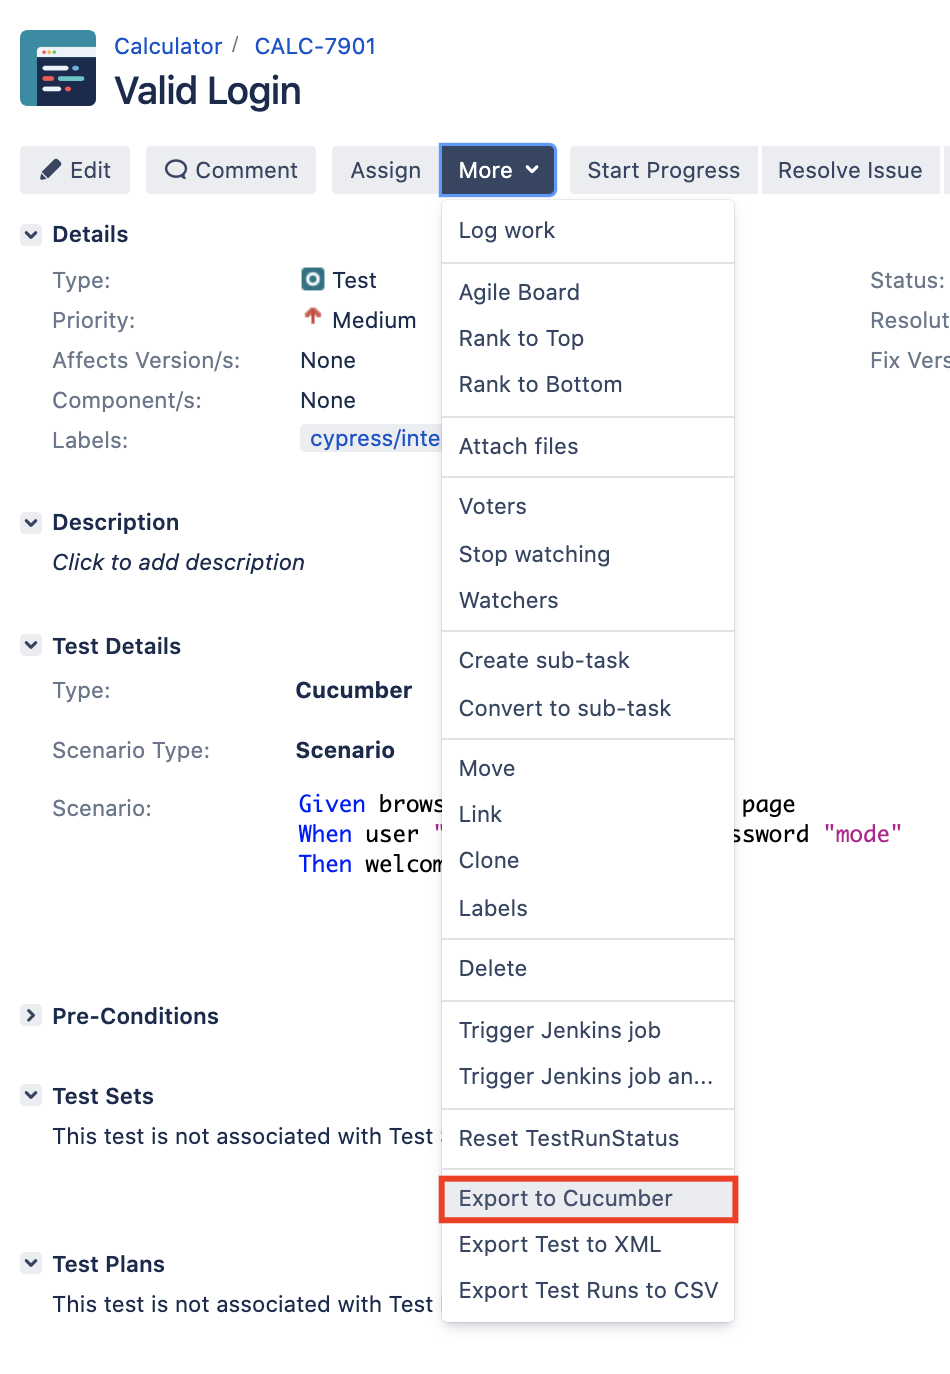Viewport: 950px width, 1374px height.
Task: Click the Resolve Issue button
Action: [x=850, y=170]
